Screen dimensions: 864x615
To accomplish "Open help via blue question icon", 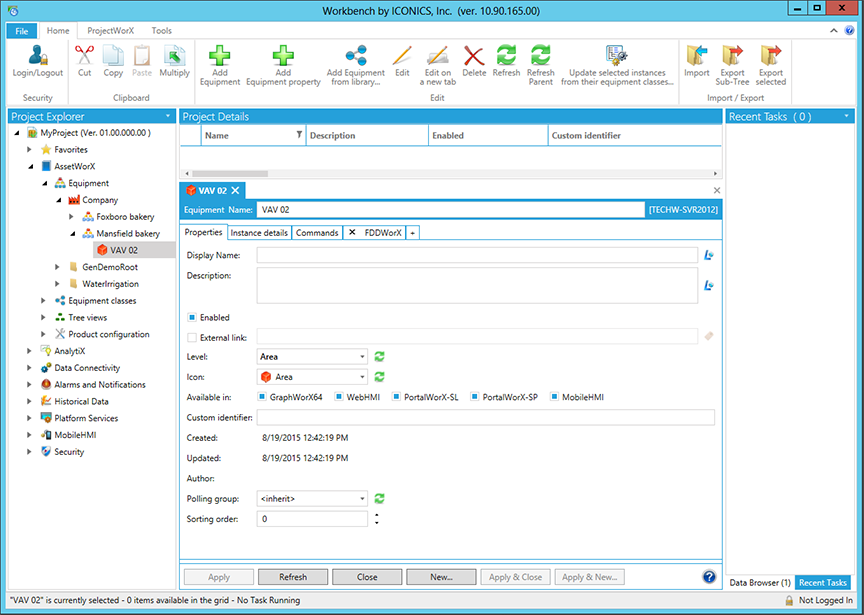I will [x=709, y=577].
